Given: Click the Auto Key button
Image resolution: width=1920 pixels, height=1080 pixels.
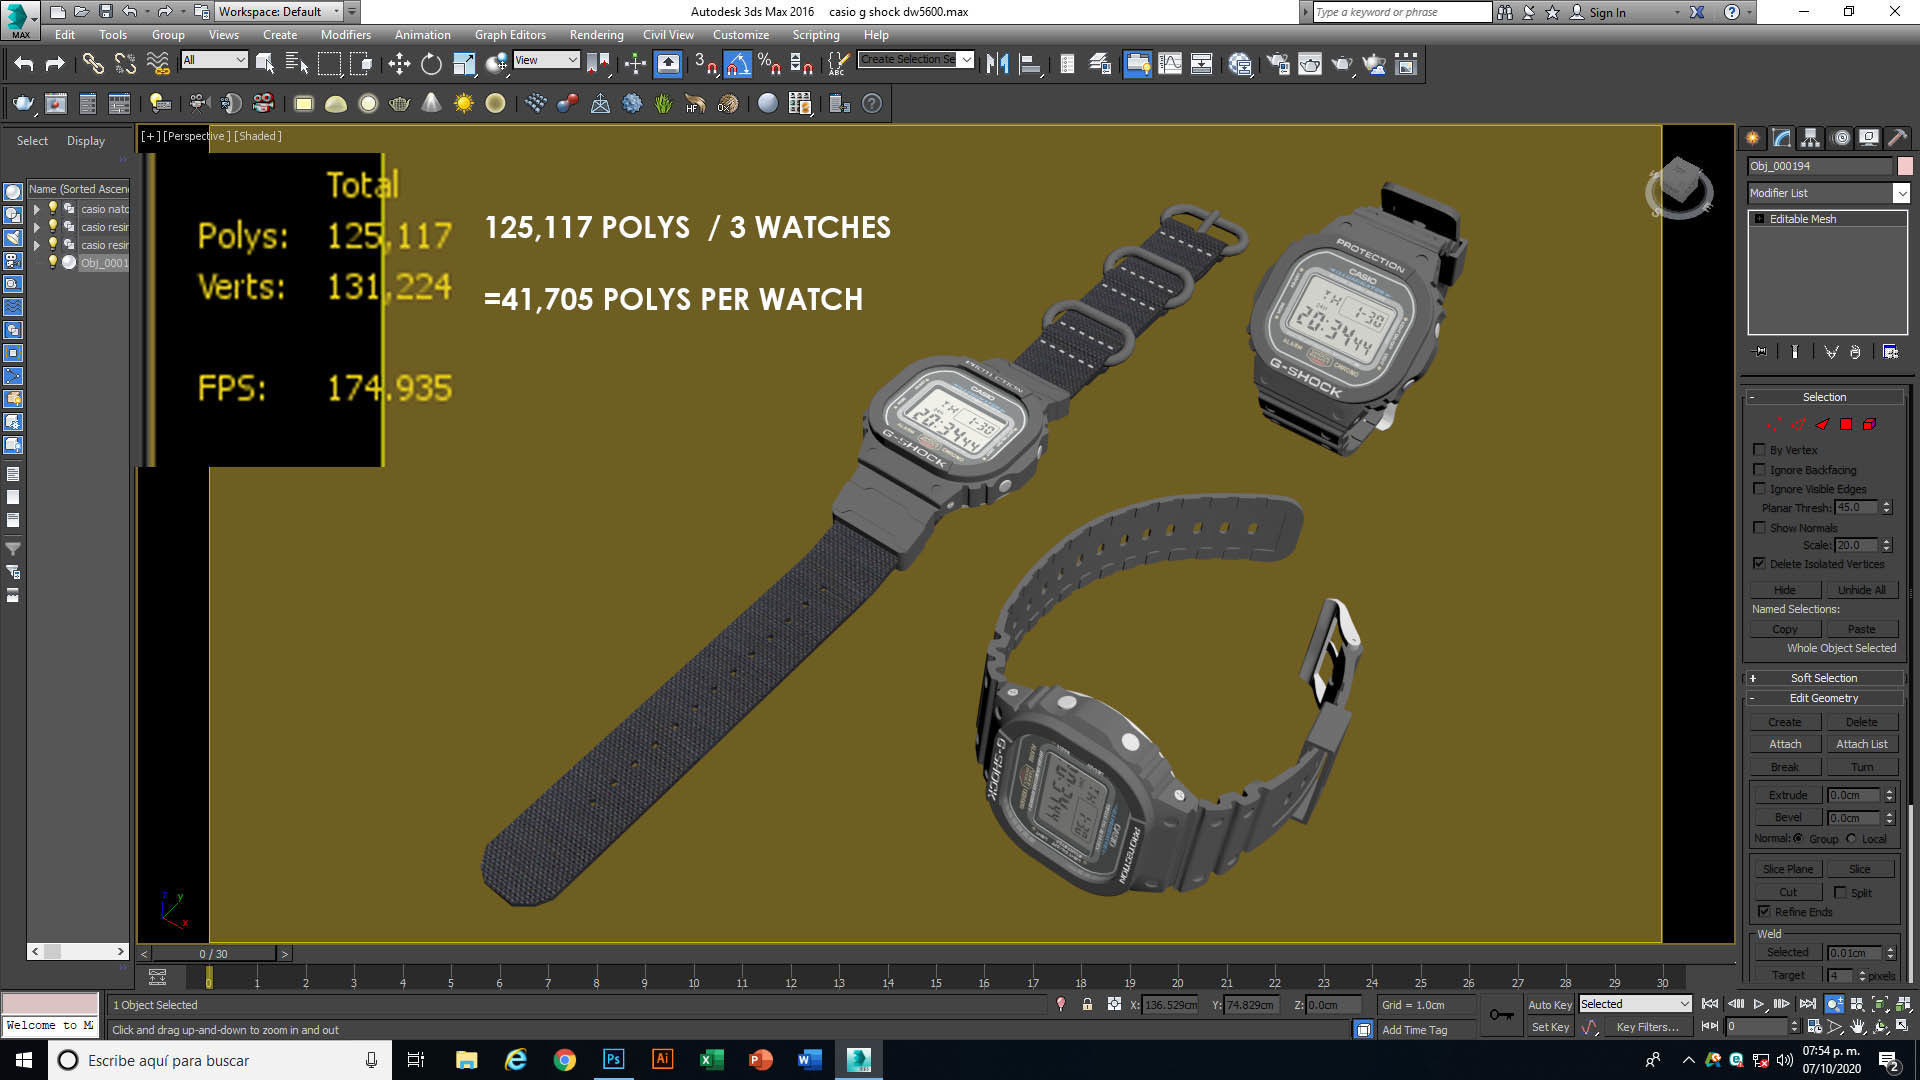Looking at the screenshot, I should (x=1549, y=1005).
